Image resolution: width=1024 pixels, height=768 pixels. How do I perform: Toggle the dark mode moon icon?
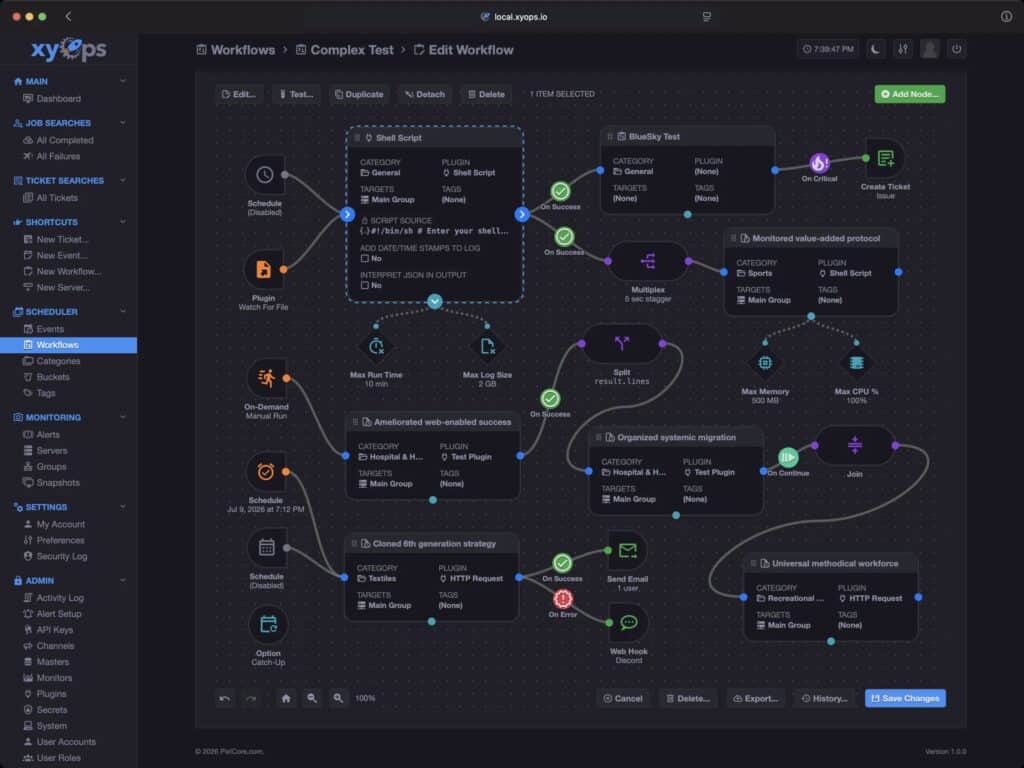coord(874,48)
